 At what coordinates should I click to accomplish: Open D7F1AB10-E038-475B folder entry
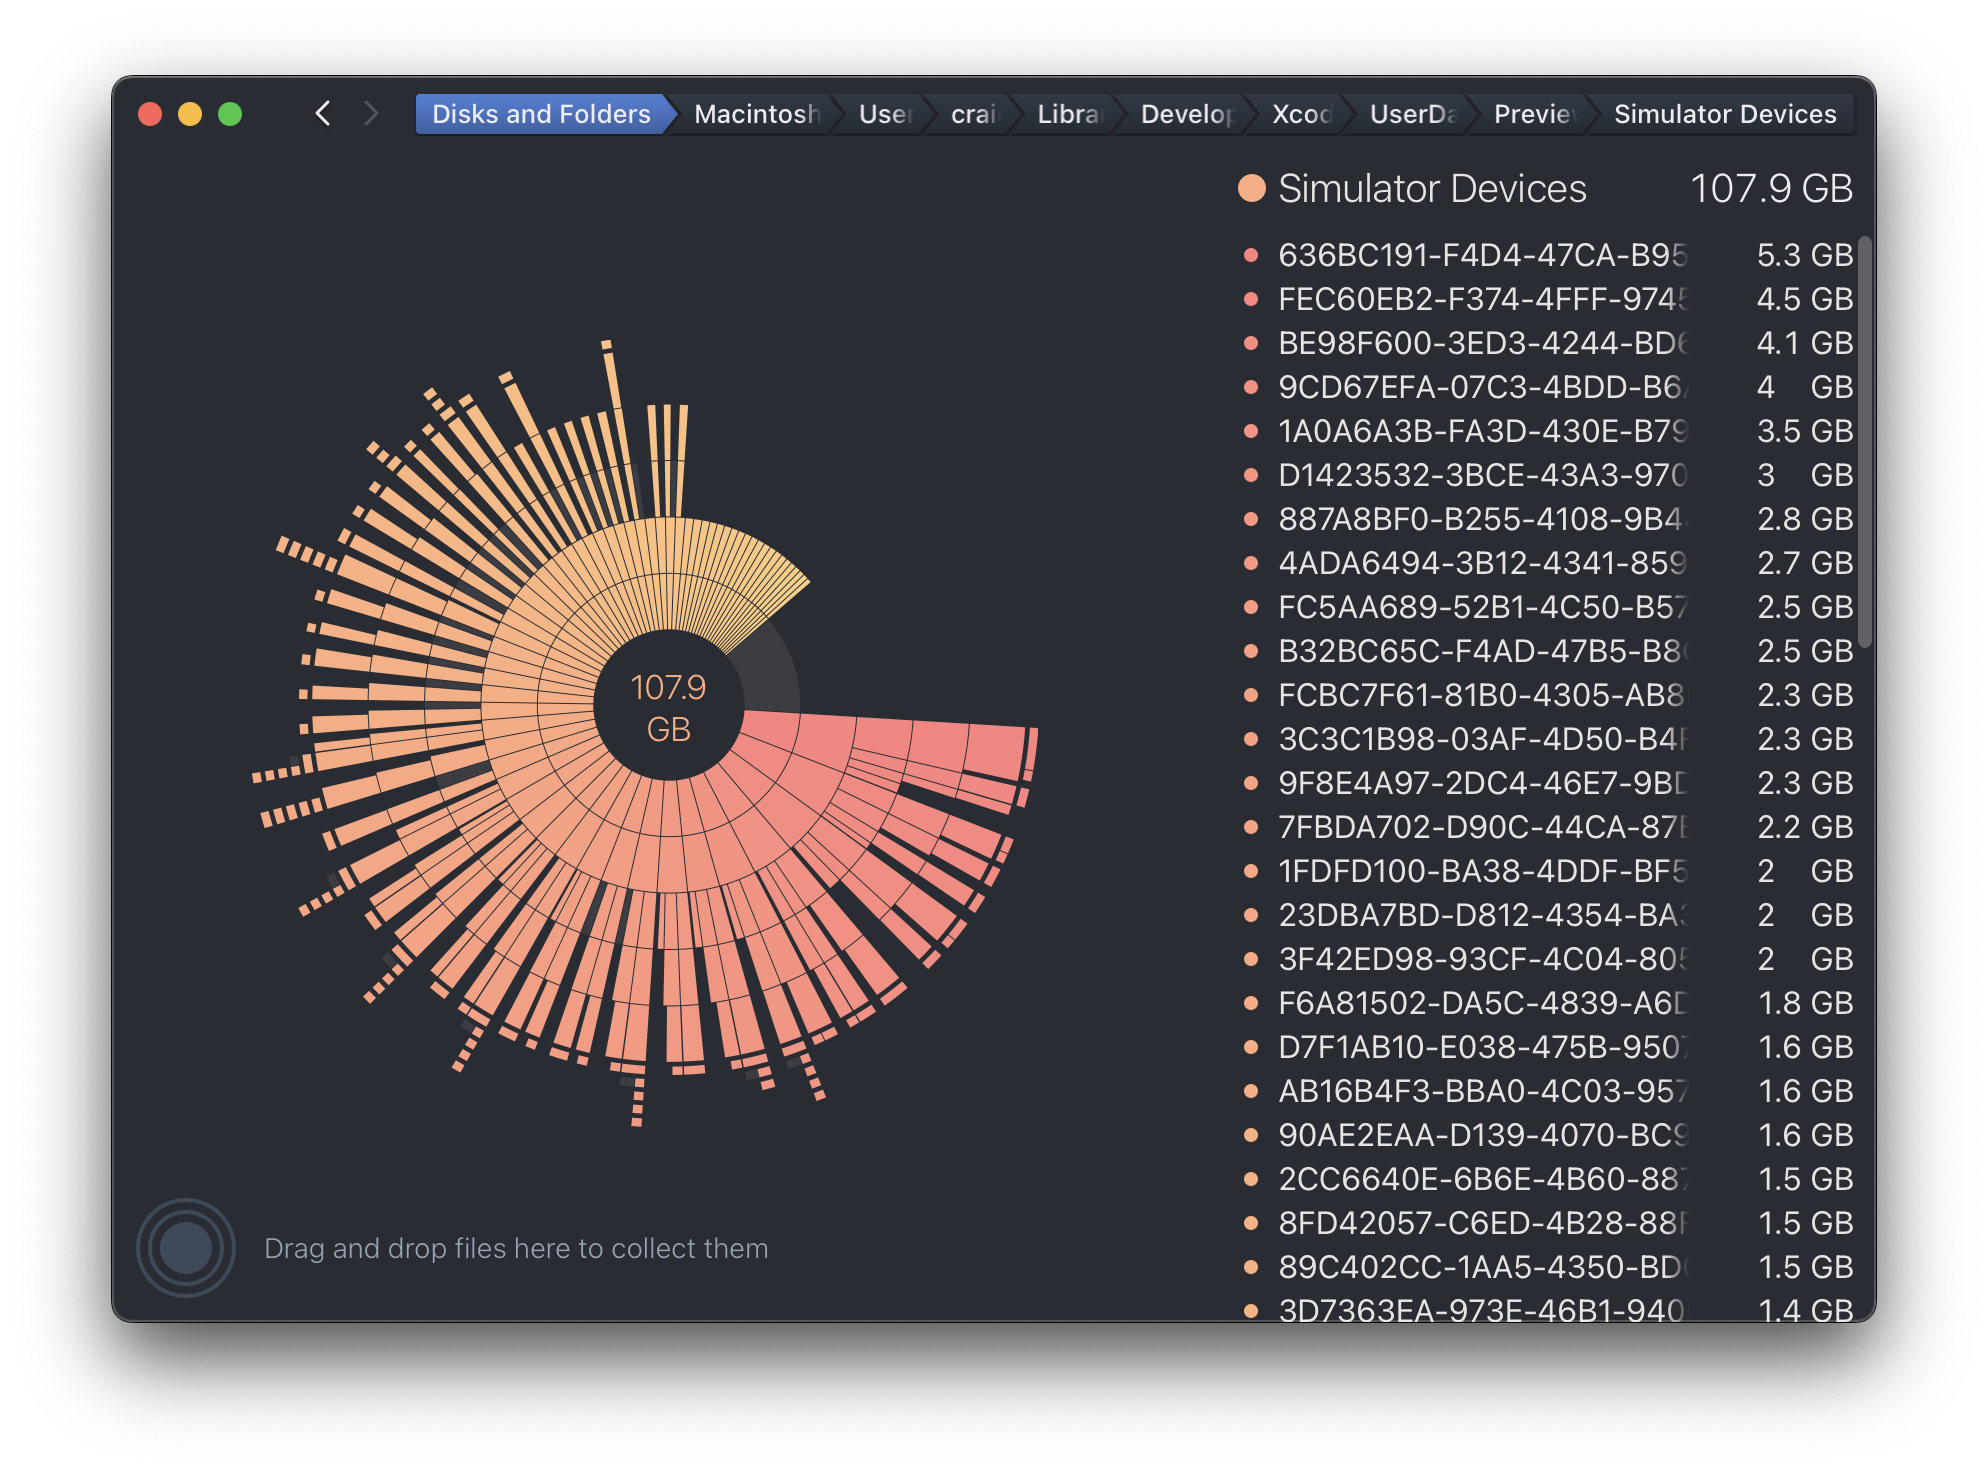[x=1481, y=1047]
